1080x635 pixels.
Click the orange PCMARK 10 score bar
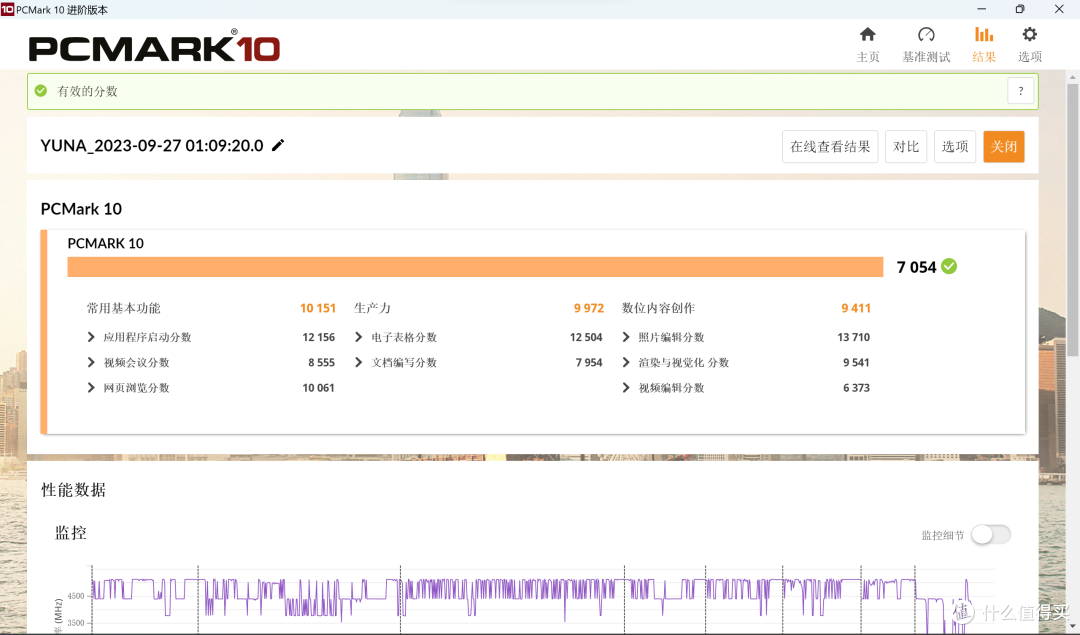click(475, 267)
